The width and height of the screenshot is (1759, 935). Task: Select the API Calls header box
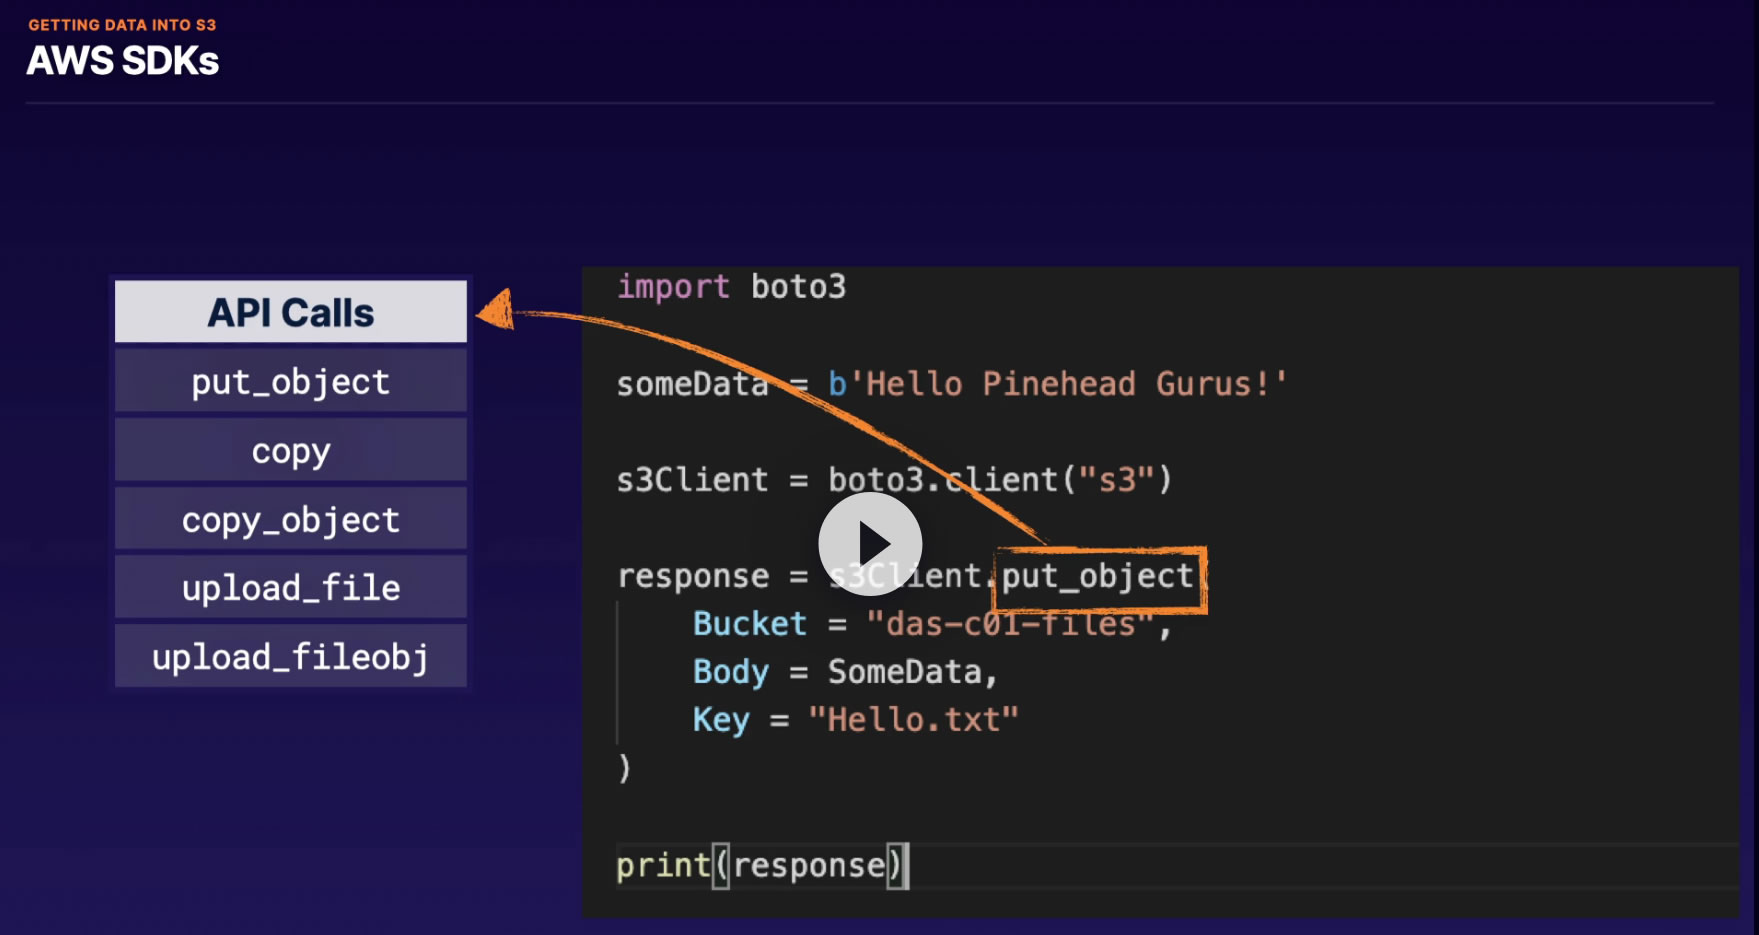click(290, 312)
